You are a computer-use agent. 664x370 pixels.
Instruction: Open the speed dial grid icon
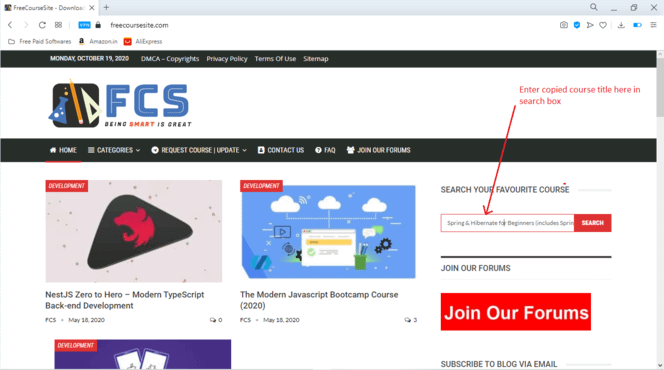[58, 25]
